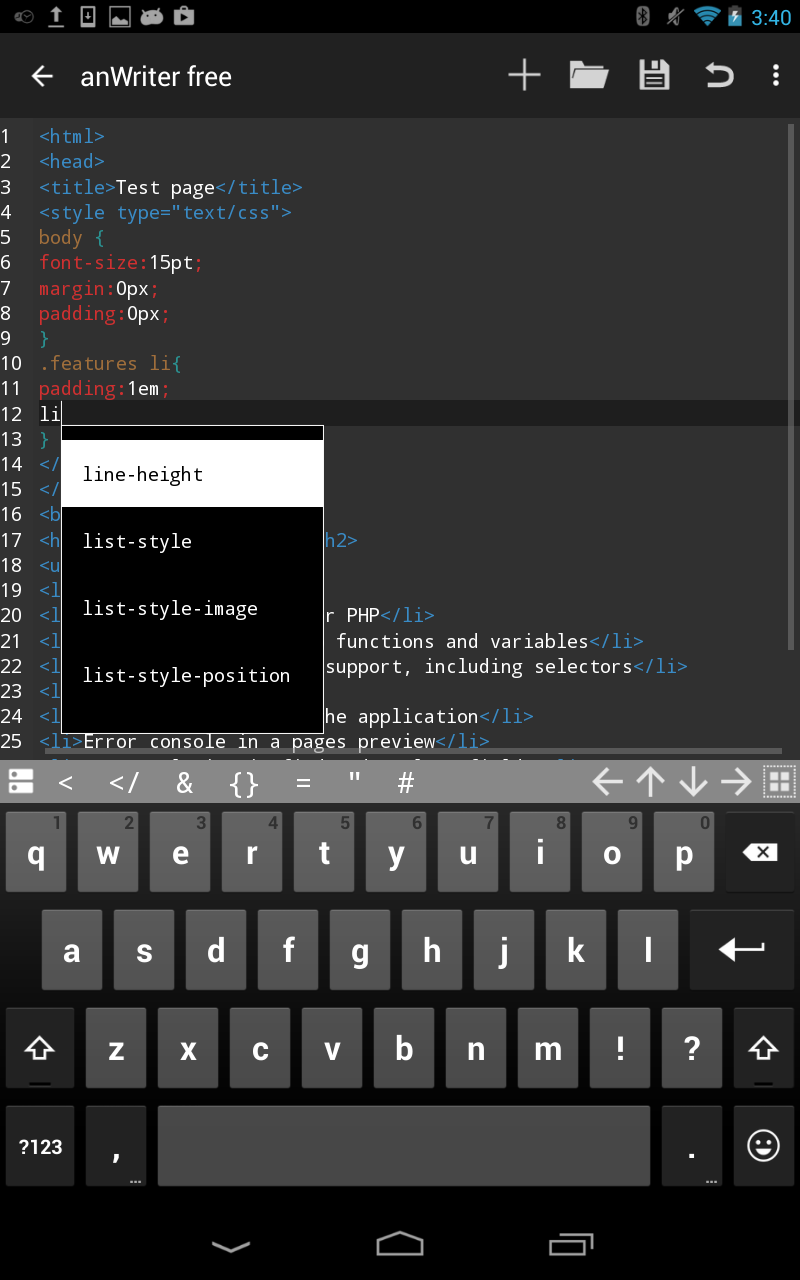Insert curly braces with {} shortcut
The width and height of the screenshot is (800, 1280).
click(x=244, y=782)
